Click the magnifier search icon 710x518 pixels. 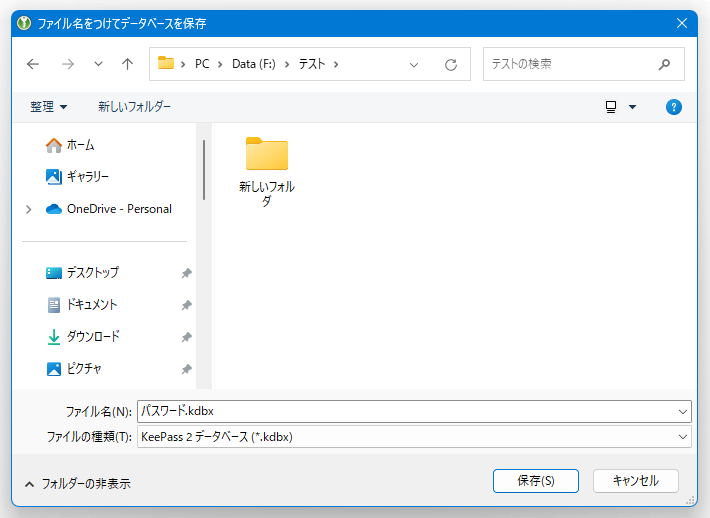pyautogui.click(x=664, y=64)
